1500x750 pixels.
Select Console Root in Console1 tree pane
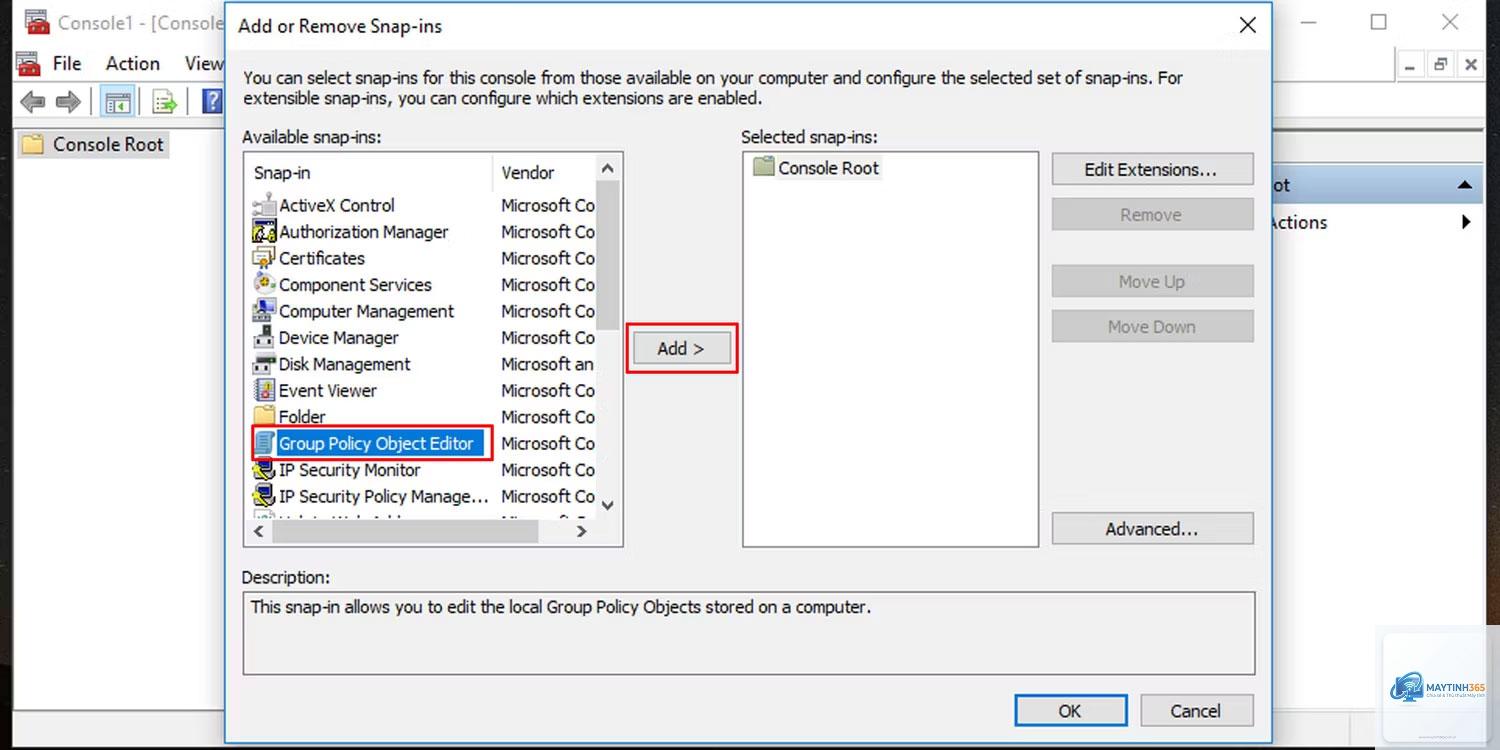pos(93,145)
